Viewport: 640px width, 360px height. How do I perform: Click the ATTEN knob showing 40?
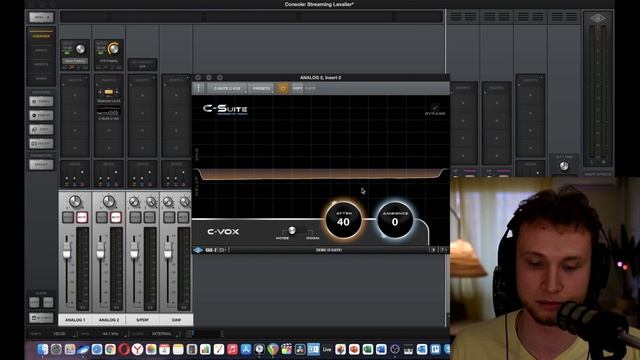(343, 220)
